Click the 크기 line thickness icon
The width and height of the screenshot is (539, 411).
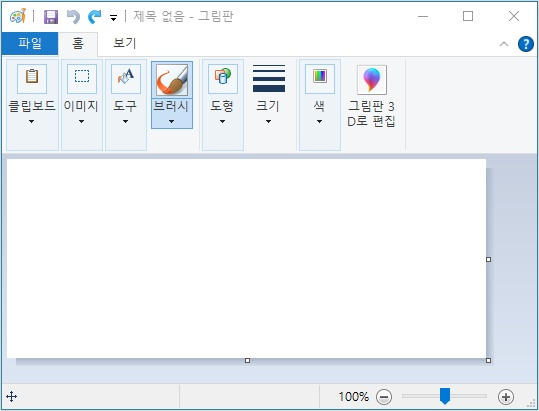(x=269, y=78)
